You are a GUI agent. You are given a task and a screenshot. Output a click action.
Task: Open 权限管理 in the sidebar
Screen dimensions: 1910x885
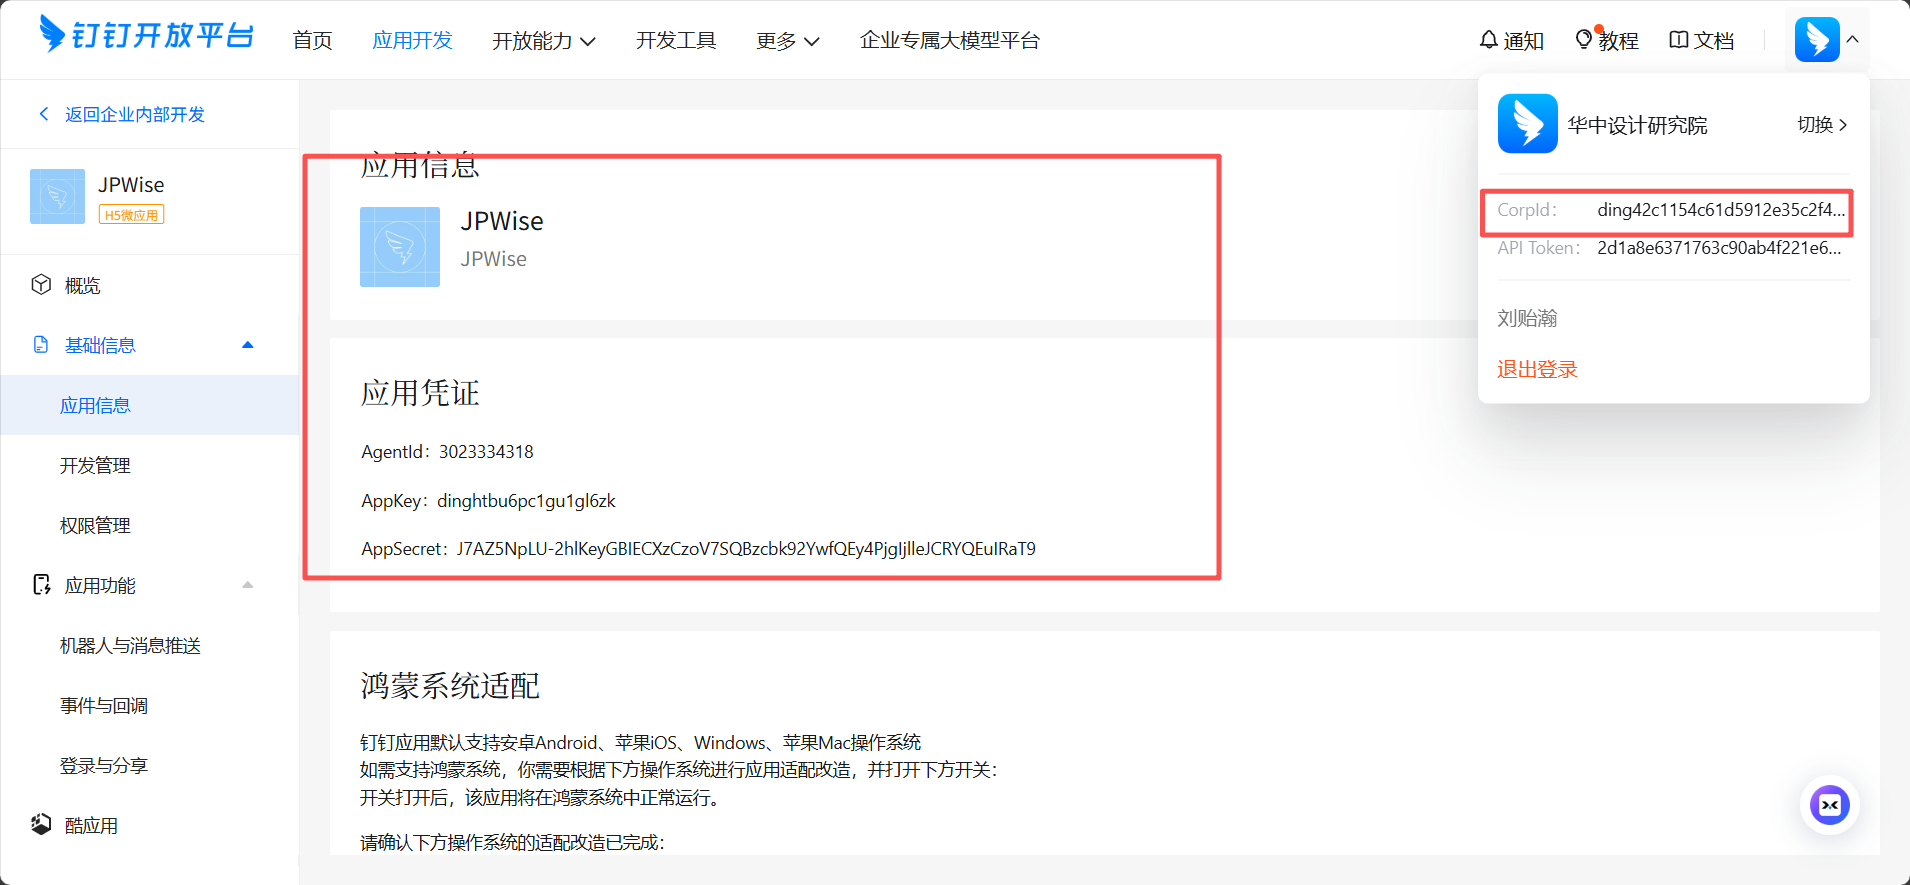tap(95, 525)
